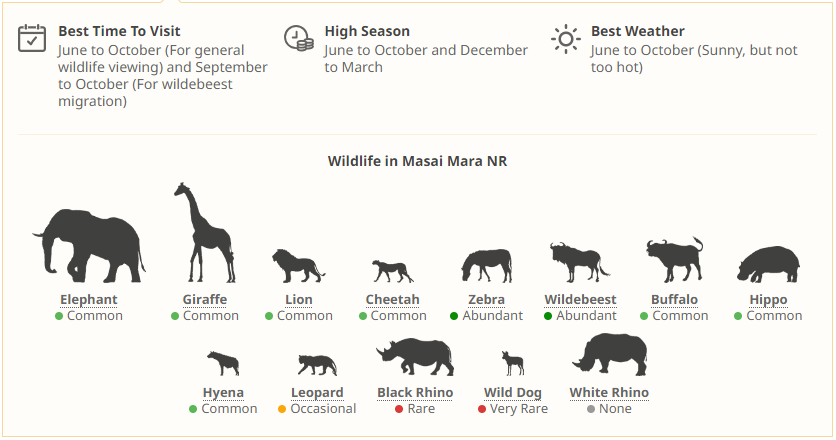Open the Hyena link
This screenshot has height=440, width=836.
tap(223, 393)
